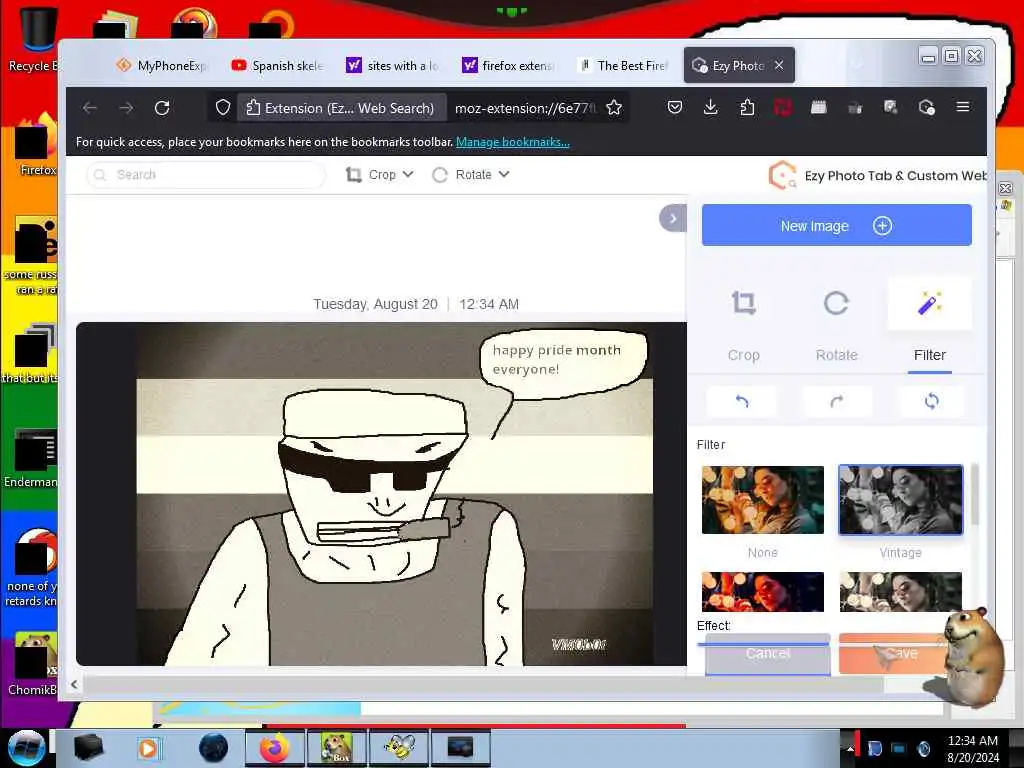Open the Windows Start orb
Viewport: 1024px width, 768px height.
click(x=26, y=748)
